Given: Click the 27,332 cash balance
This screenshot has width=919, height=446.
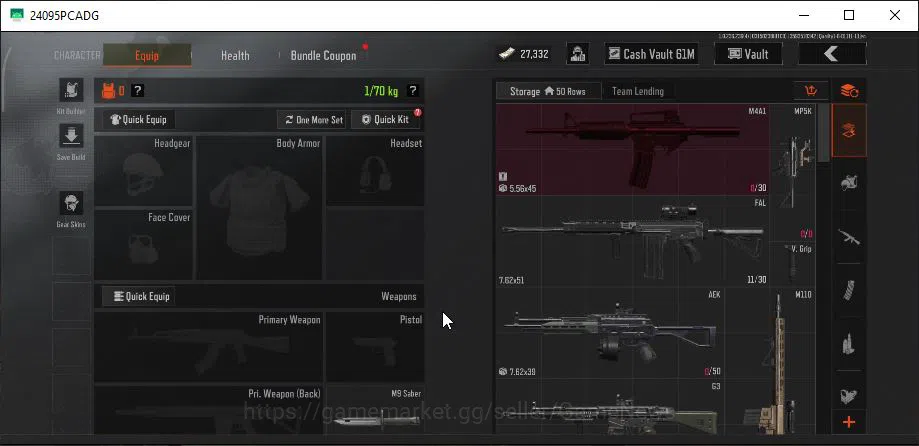Looking at the screenshot, I should [534, 54].
